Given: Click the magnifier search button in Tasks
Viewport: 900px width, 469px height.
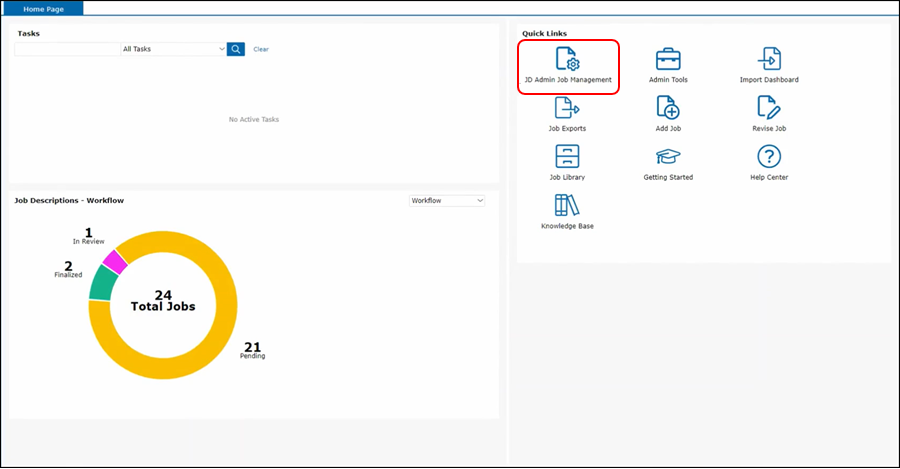Looking at the screenshot, I should pyautogui.click(x=236, y=49).
